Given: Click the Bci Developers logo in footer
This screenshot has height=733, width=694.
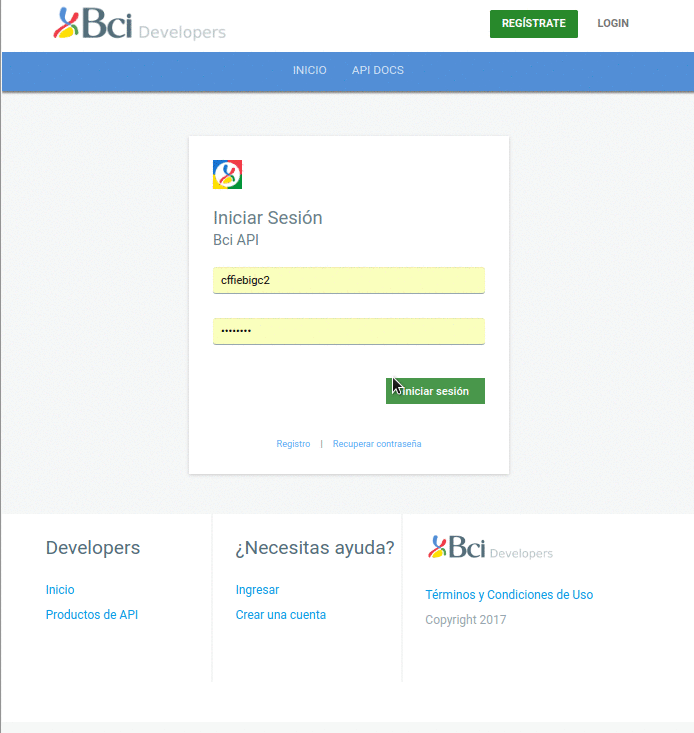Looking at the screenshot, I should [x=490, y=547].
